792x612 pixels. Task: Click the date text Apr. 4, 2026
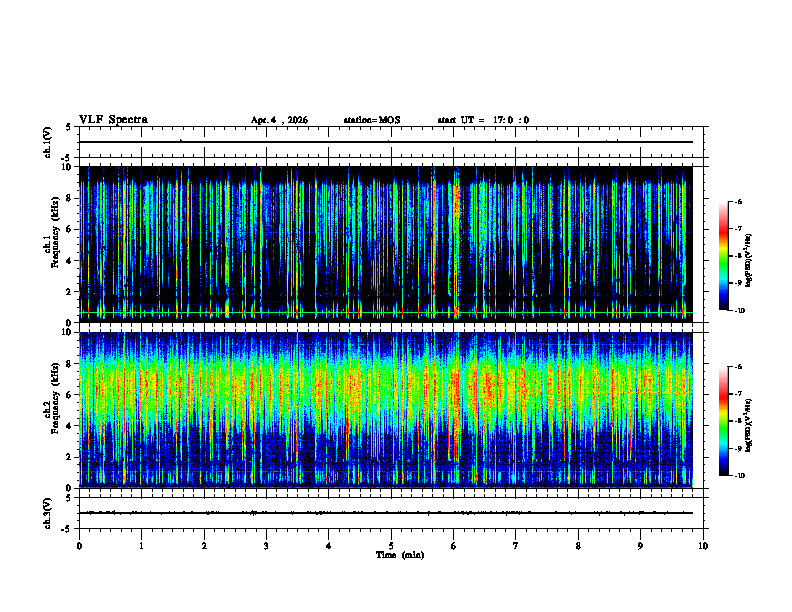tap(279, 120)
